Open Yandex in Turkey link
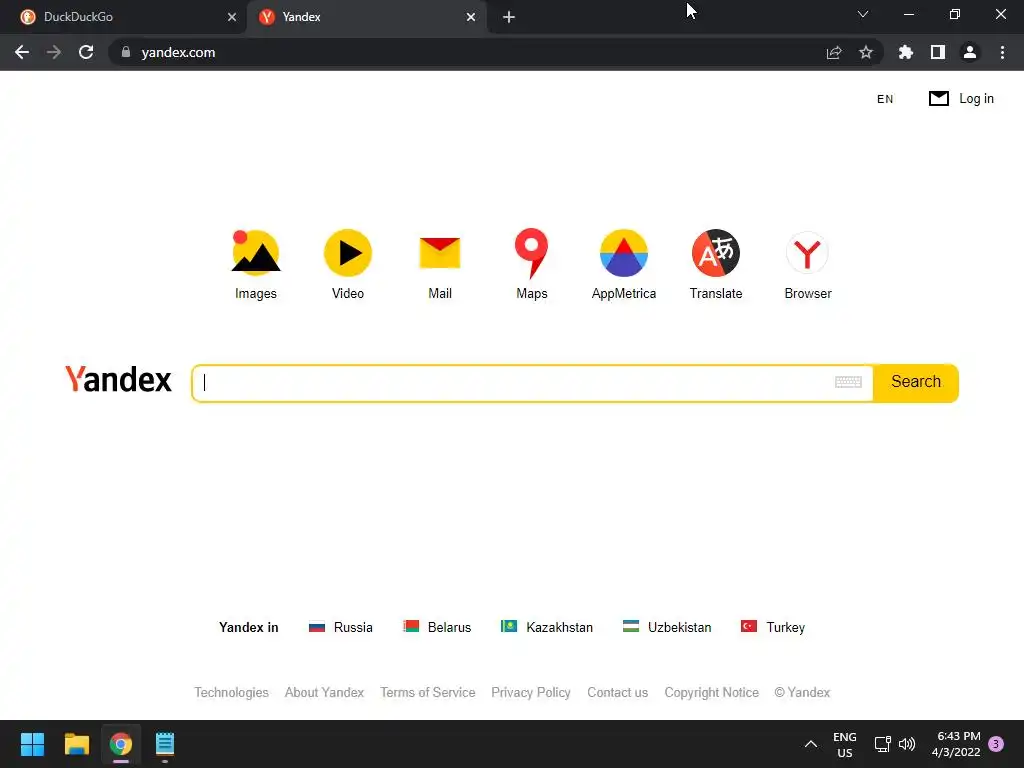This screenshot has height=768, width=1024. click(x=773, y=627)
